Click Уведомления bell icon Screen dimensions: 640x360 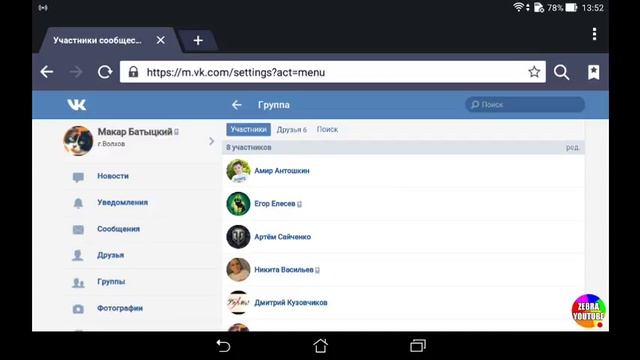tap(78, 203)
